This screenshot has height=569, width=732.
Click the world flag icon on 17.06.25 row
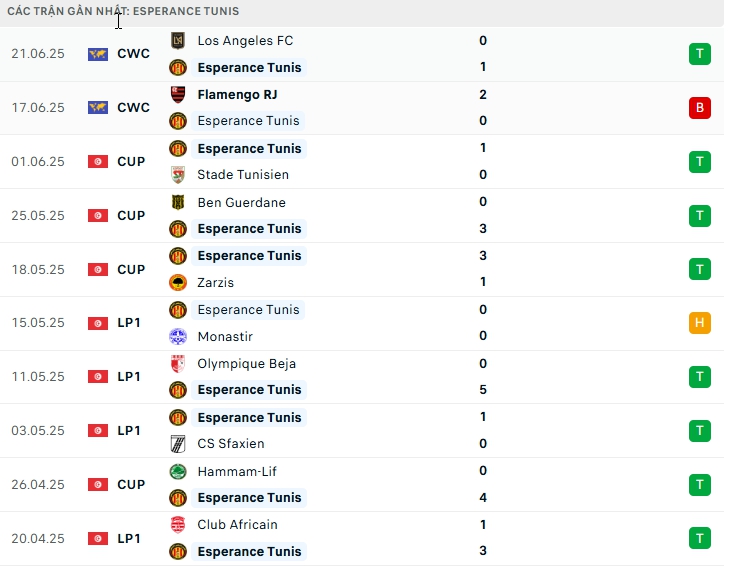(x=98, y=108)
